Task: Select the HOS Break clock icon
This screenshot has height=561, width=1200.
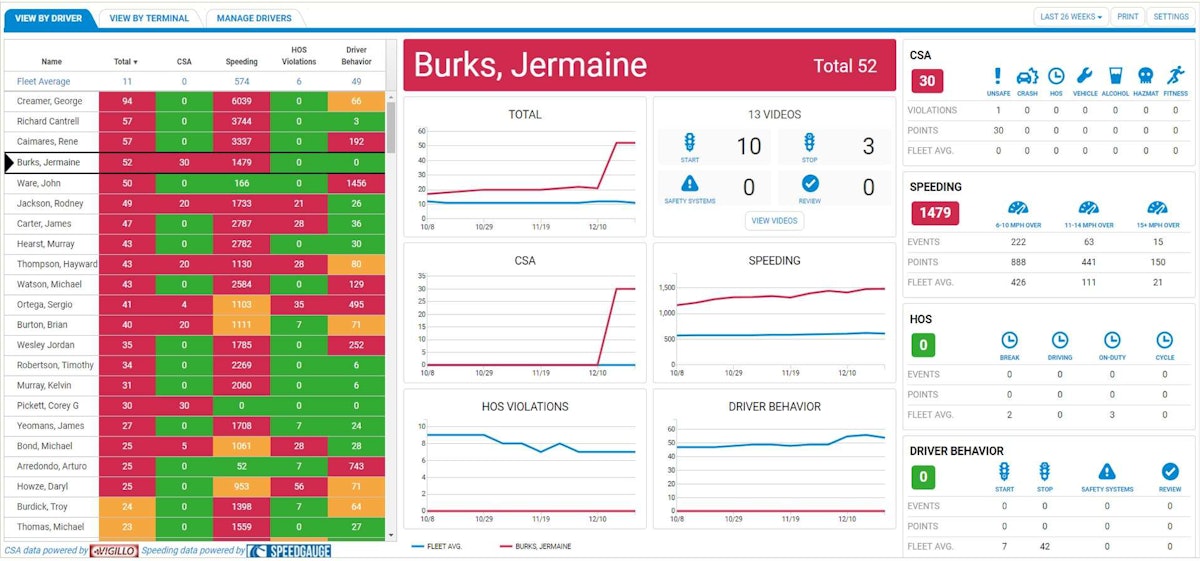Action: pyautogui.click(x=1009, y=340)
